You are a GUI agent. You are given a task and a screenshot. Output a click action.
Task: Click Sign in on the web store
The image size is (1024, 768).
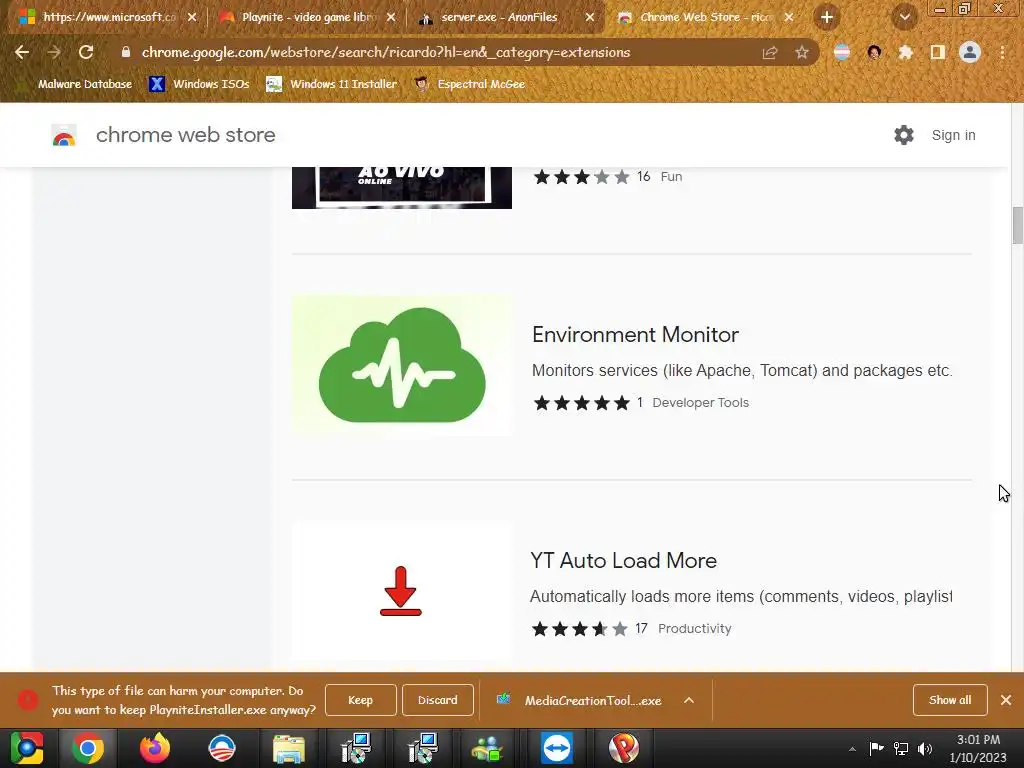pos(953,135)
